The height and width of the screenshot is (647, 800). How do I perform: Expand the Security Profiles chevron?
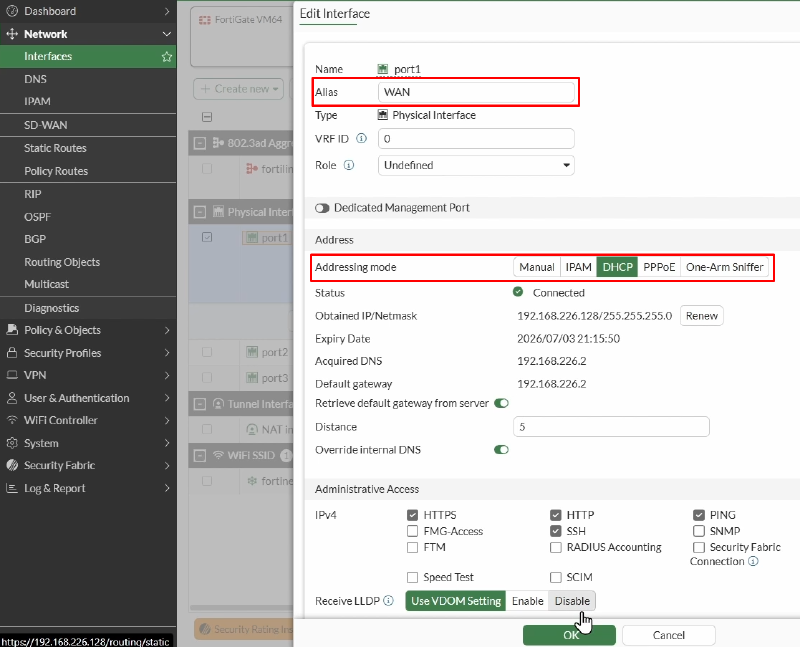(x=167, y=353)
